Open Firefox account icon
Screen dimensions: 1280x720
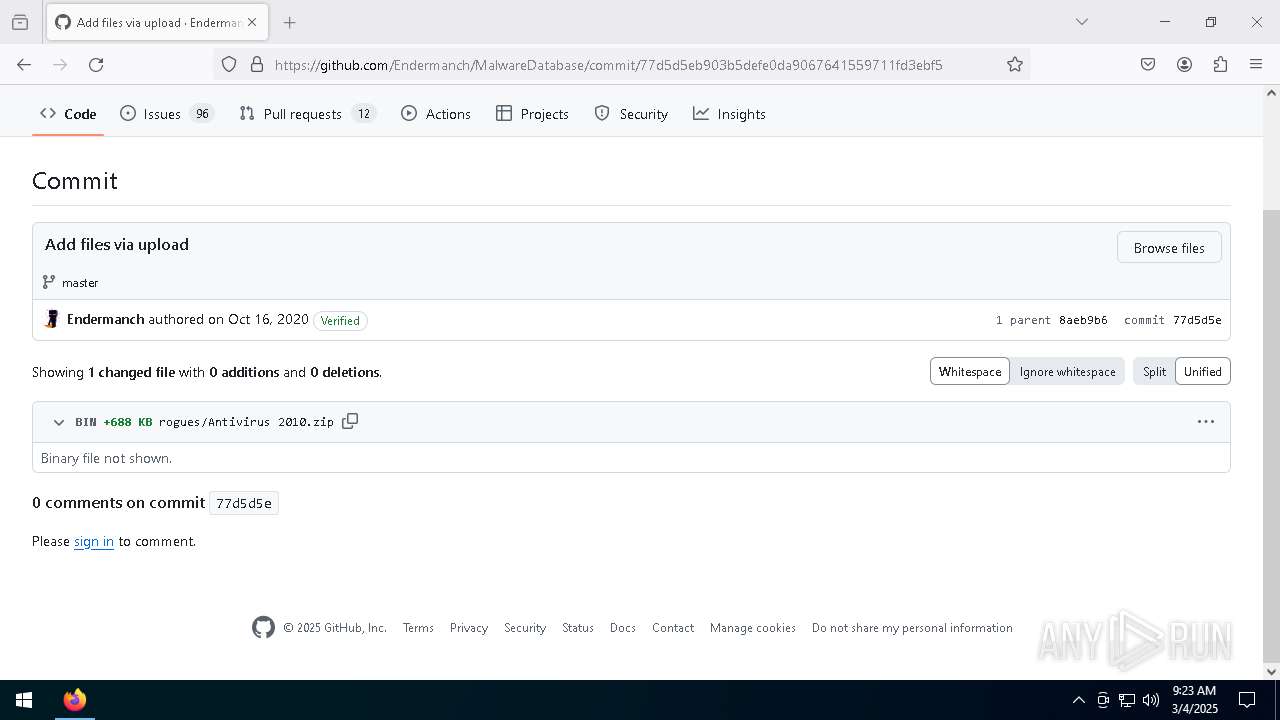pos(1184,65)
